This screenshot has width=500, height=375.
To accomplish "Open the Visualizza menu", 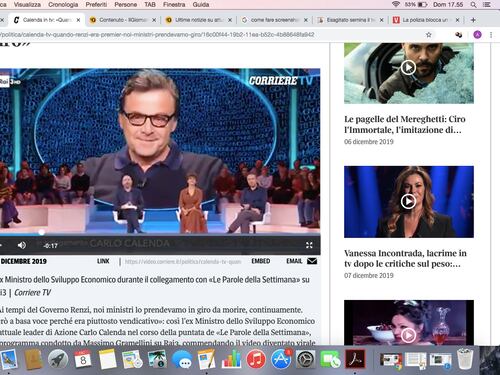I will [27, 5].
